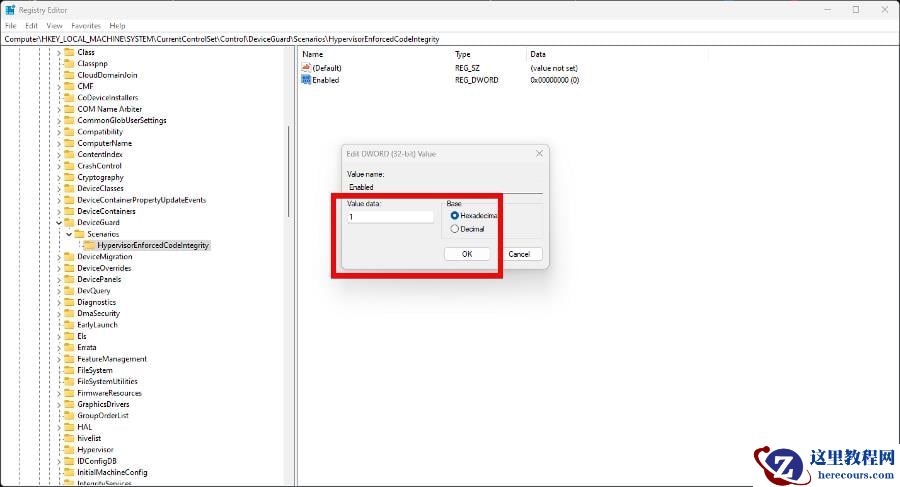Close the Edit DWORD dialog with X

[539, 153]
